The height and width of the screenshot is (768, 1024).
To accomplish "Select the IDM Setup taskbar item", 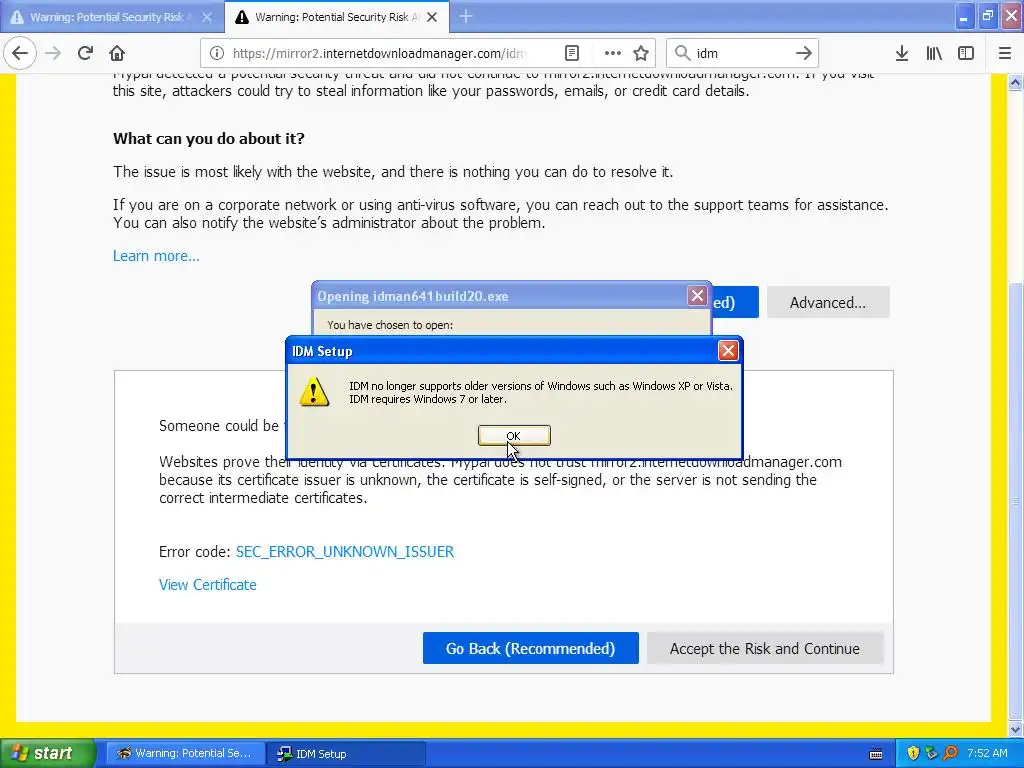I will (x=346, y=753).
